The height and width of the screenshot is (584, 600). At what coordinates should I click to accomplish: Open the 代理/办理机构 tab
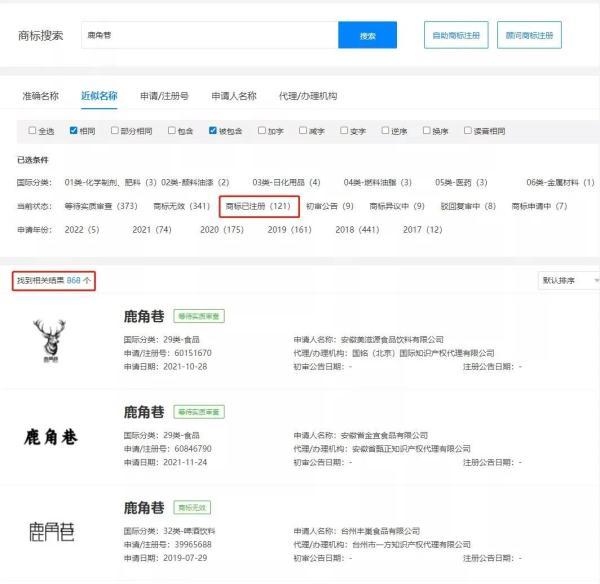tap(308, 96)
